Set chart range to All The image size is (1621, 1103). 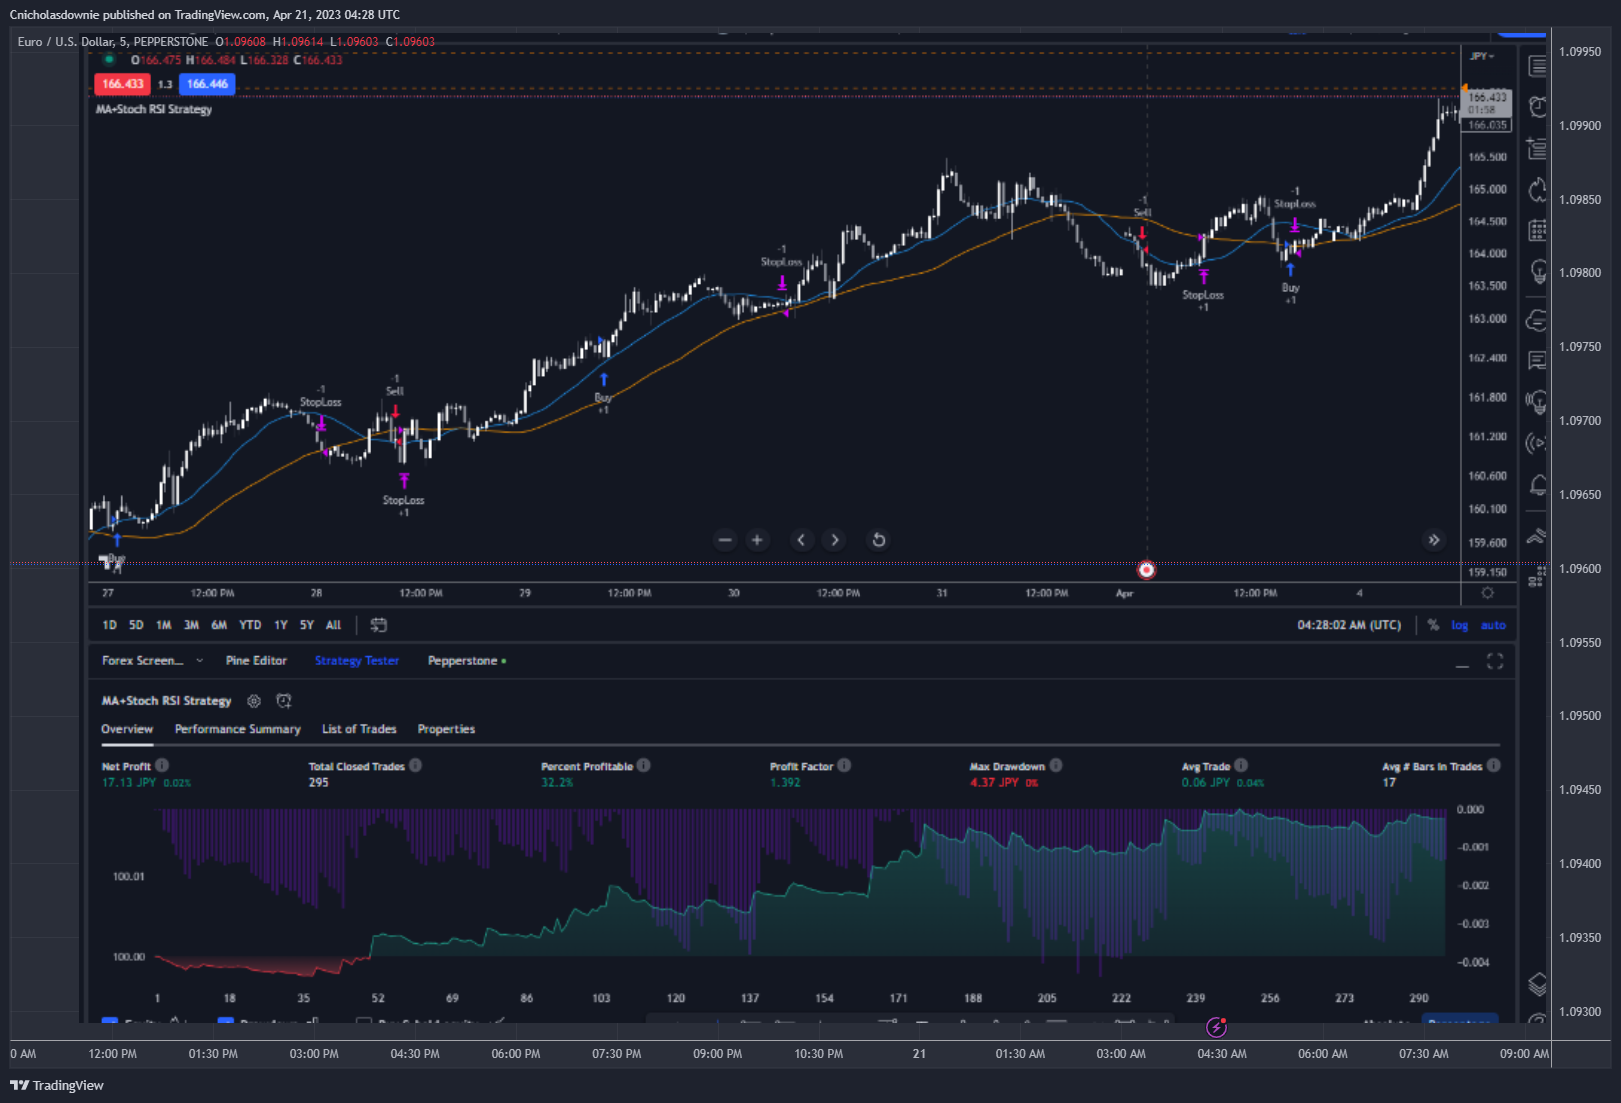coord(334,625)
